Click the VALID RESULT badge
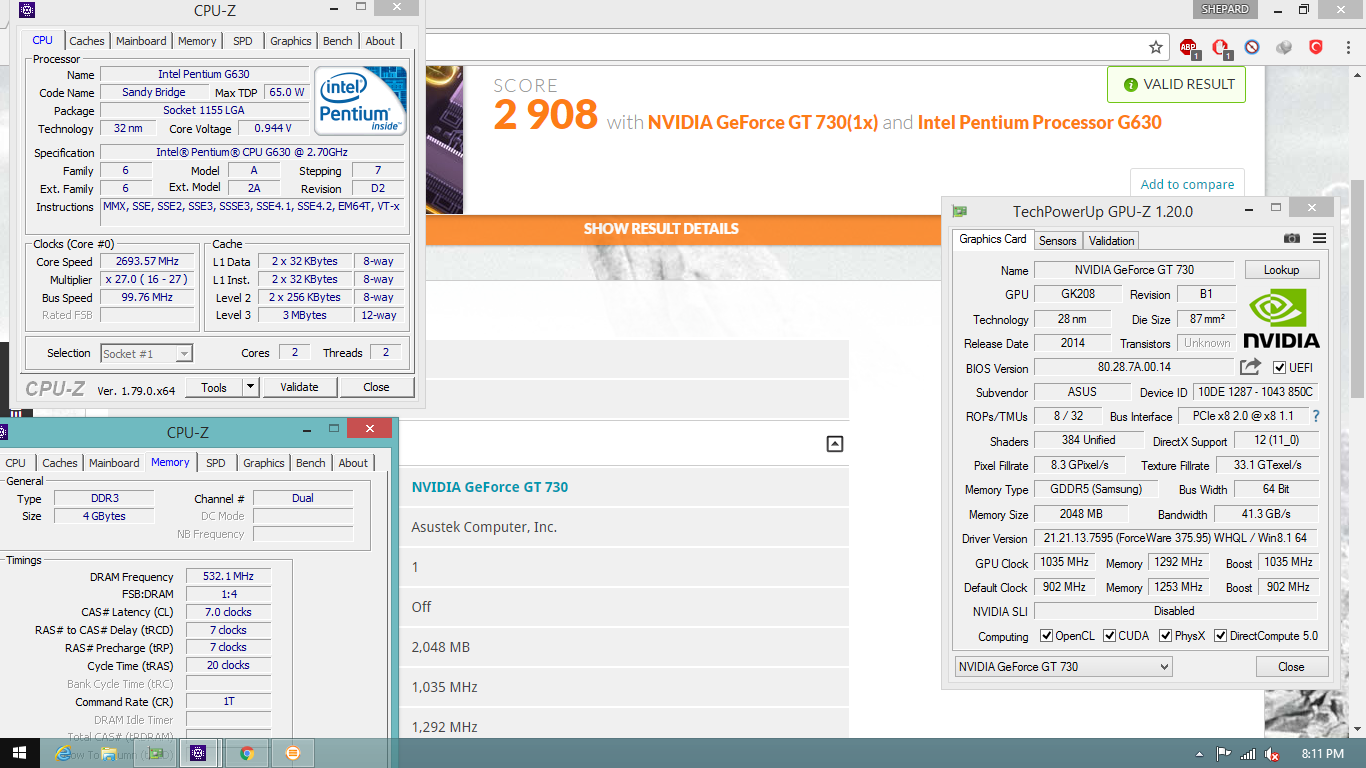Image resolution: width=1366 pixels, height=768 pixels. [x=1176, y=84]
